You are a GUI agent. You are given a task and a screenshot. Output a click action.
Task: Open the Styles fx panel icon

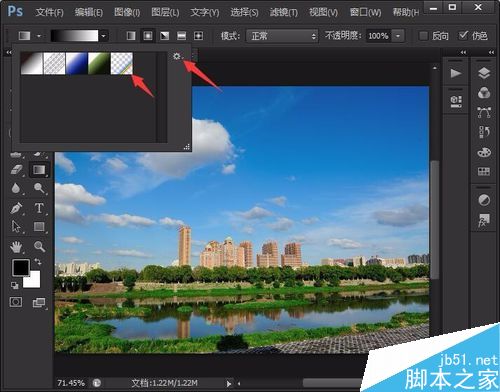tap(484, 220)
